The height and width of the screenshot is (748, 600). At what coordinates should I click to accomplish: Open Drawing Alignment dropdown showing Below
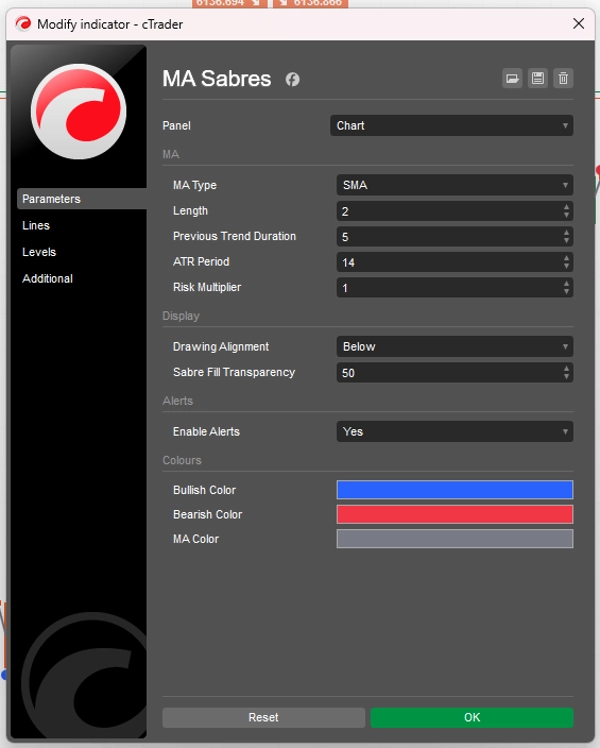click(455, 347)
